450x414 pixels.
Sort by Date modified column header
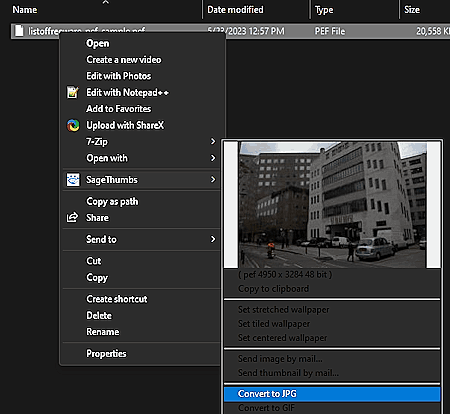tap(235, 10)
